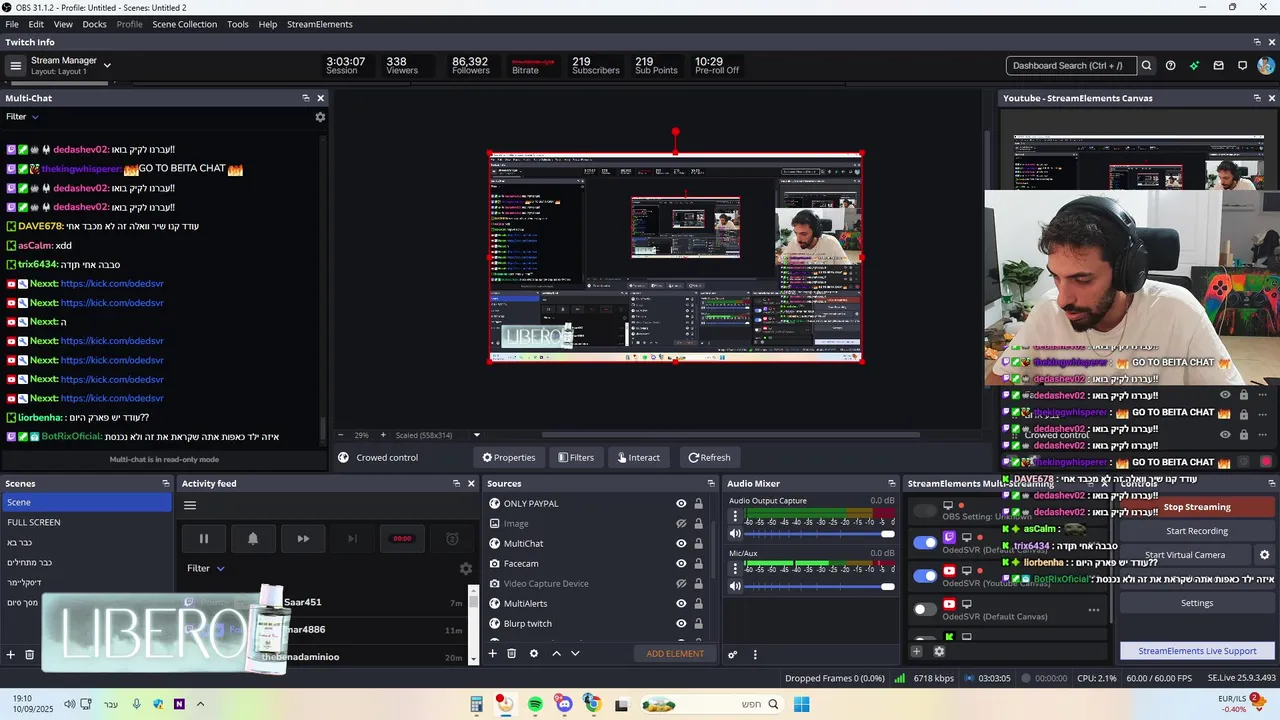
Task: Show hidden icons in system tray
Action: (x=200, y=704)
